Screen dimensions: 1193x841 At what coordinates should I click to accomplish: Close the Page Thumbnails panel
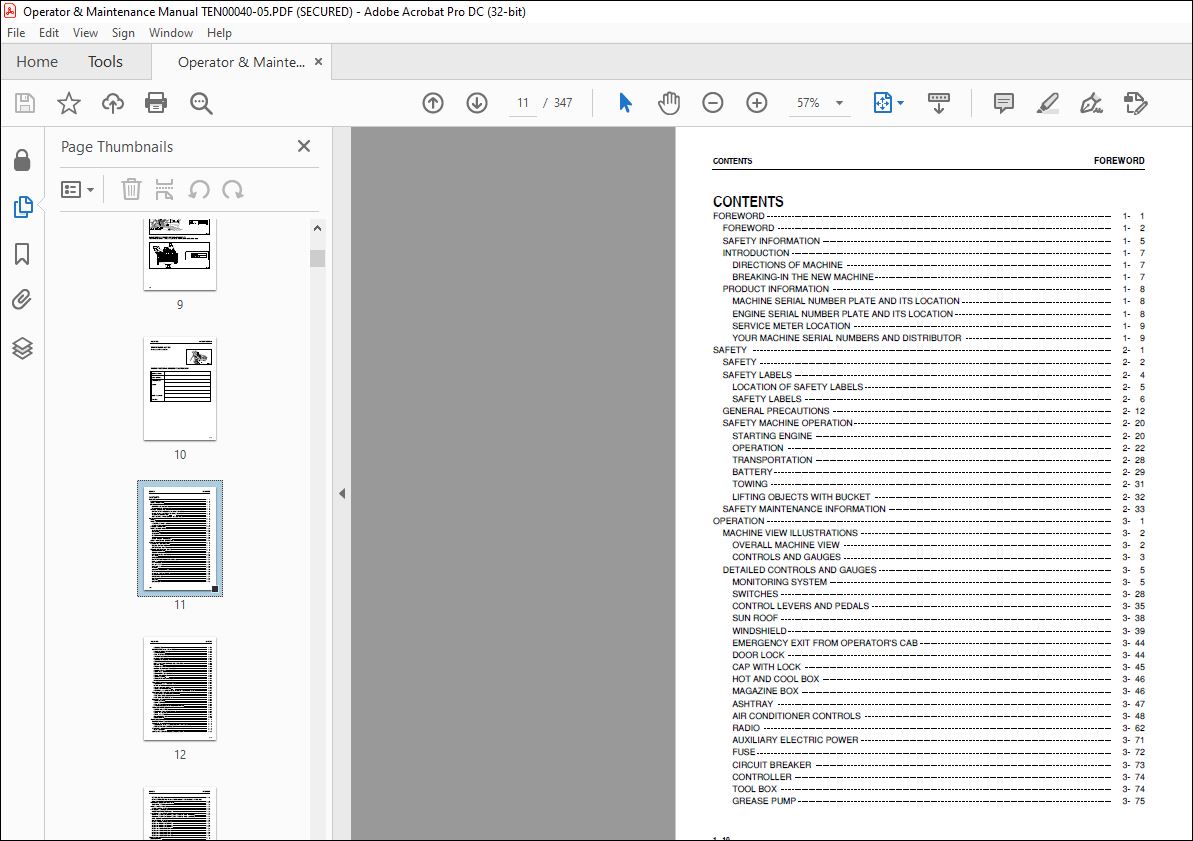tap(304, 146)
